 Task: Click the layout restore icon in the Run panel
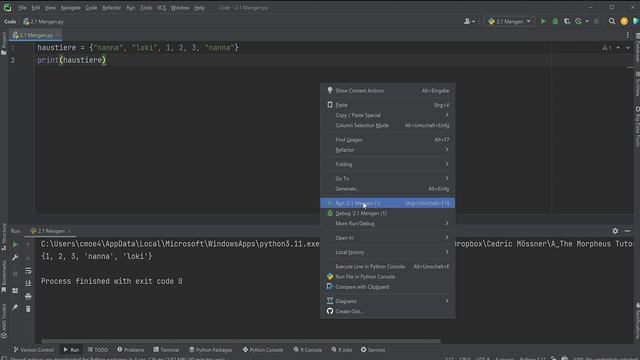pos(15,291)
